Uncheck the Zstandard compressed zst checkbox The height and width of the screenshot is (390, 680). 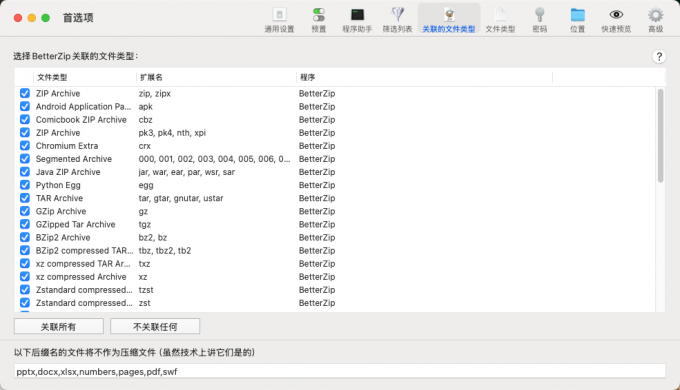(x=25, y=302)
